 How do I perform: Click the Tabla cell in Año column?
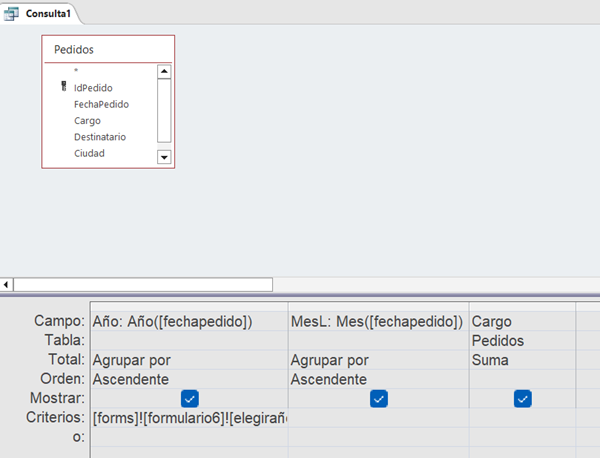189,341
